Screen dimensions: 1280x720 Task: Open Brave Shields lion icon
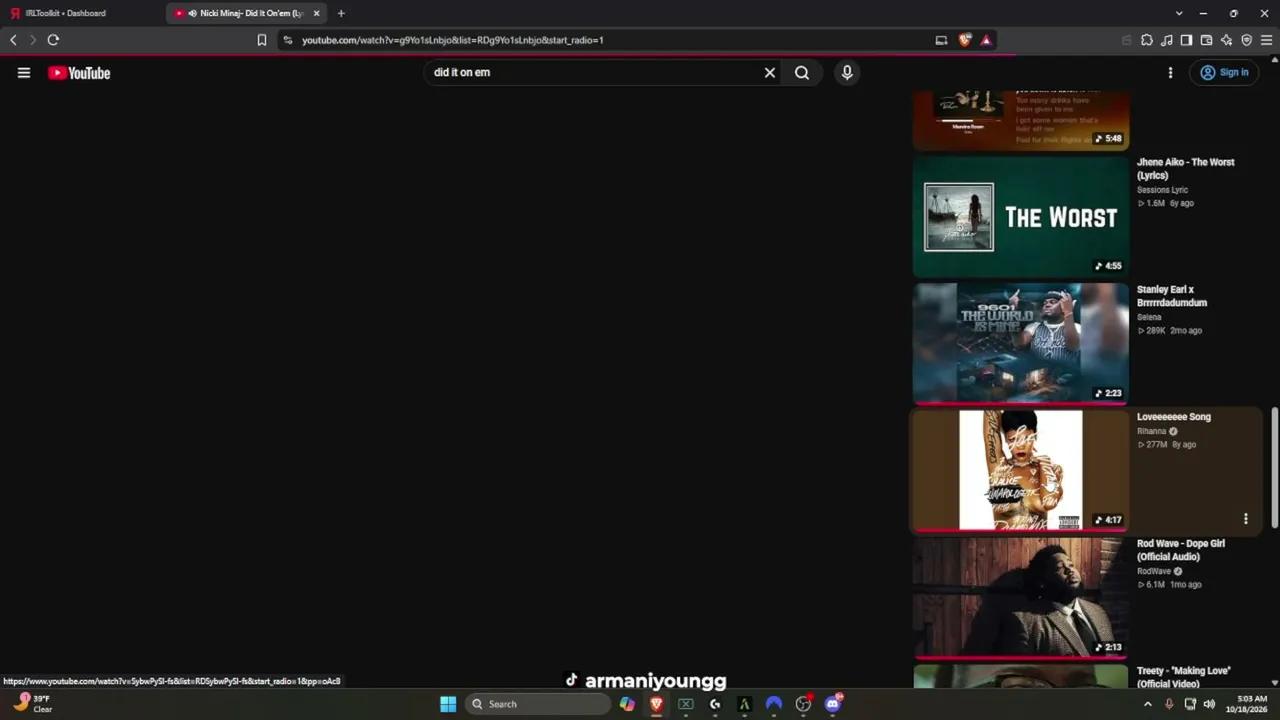tap(964, 40)
